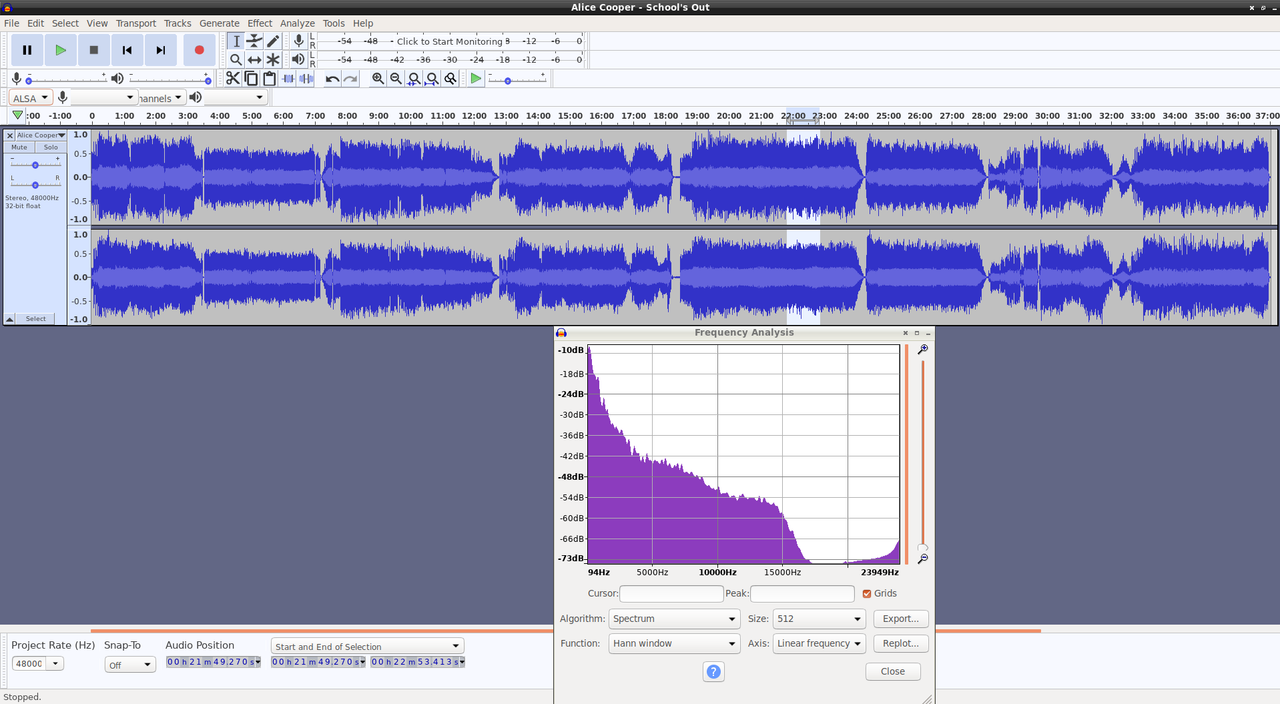
Task: Open the playback device dropdown
Action: click(x=236, y=98)
